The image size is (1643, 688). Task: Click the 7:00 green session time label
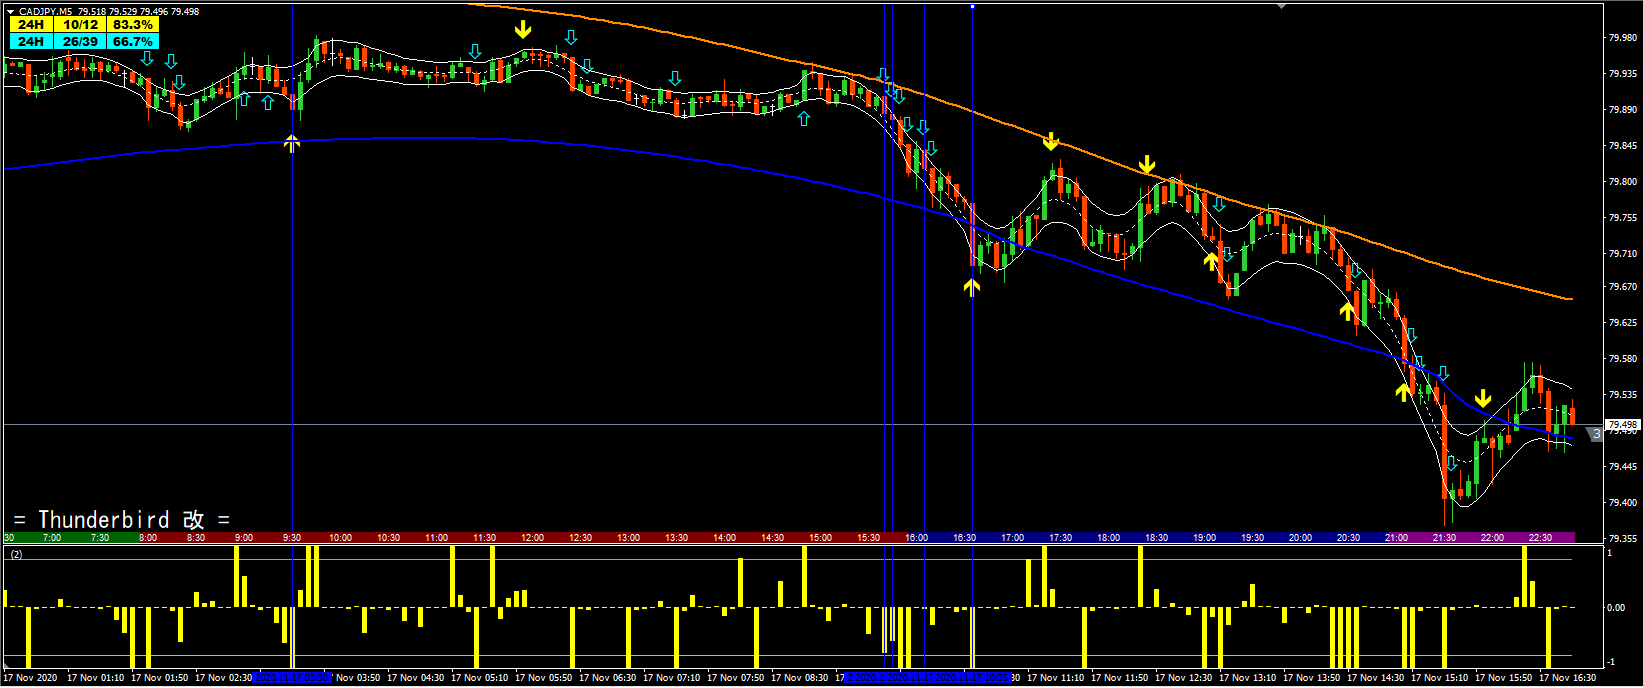(52, 538)
